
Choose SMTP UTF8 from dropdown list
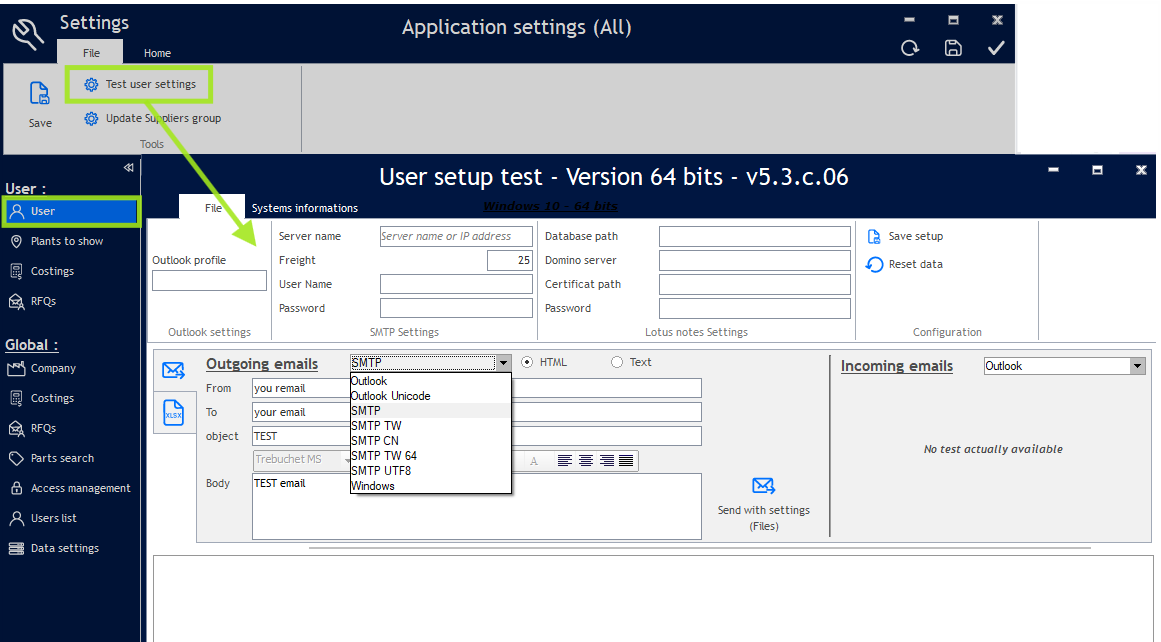(381, 471)
